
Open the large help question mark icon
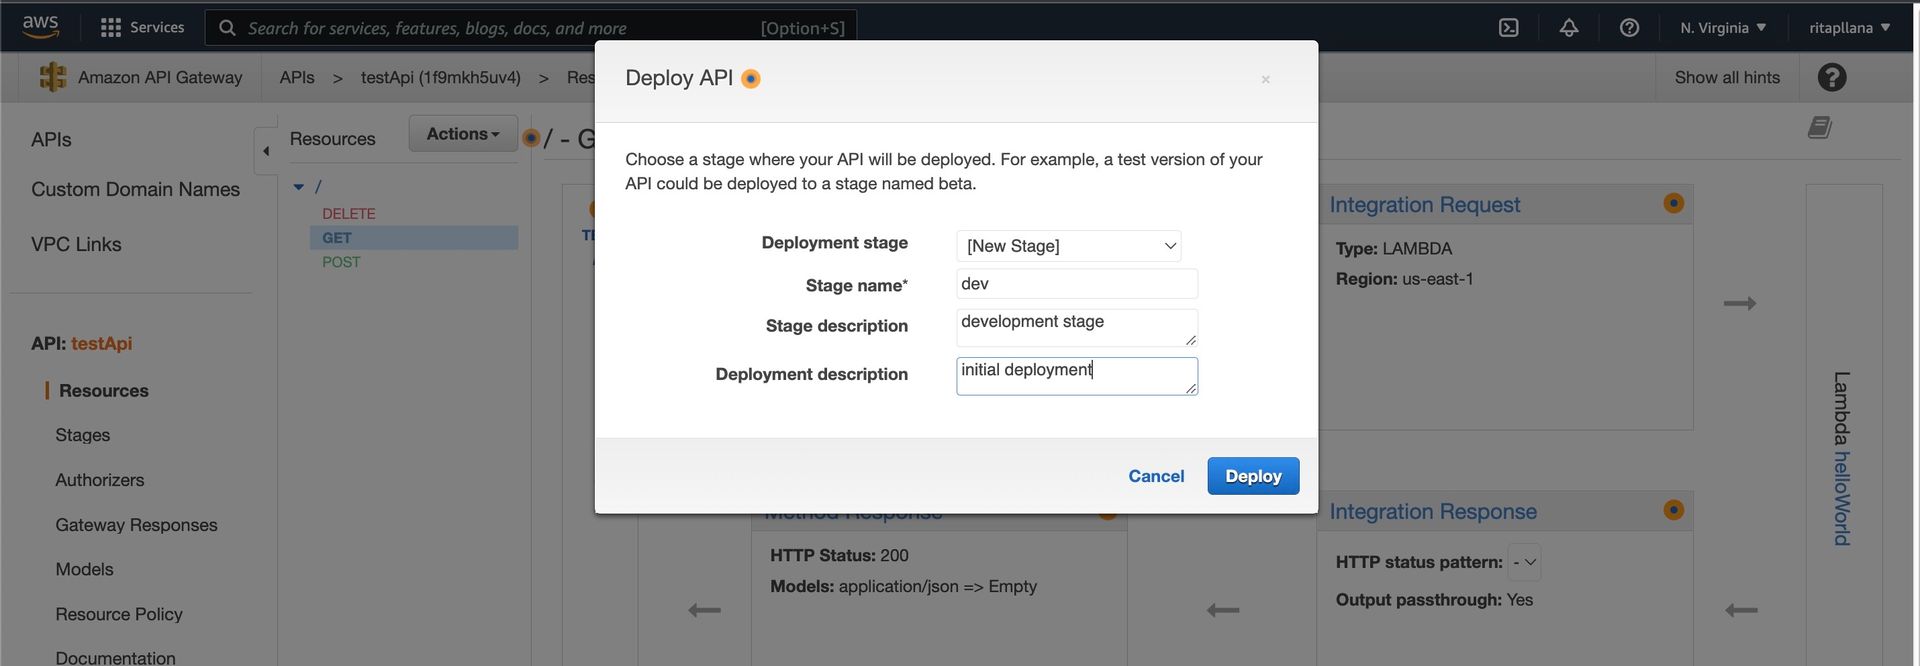[1832, 77]
